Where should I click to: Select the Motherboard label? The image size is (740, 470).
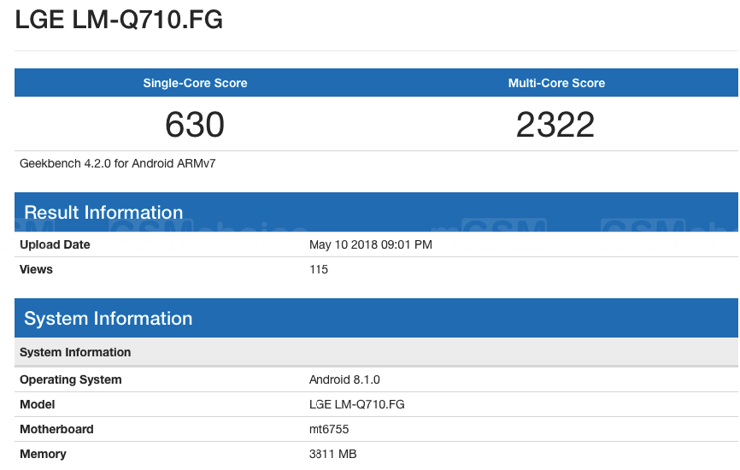(57, 429)
